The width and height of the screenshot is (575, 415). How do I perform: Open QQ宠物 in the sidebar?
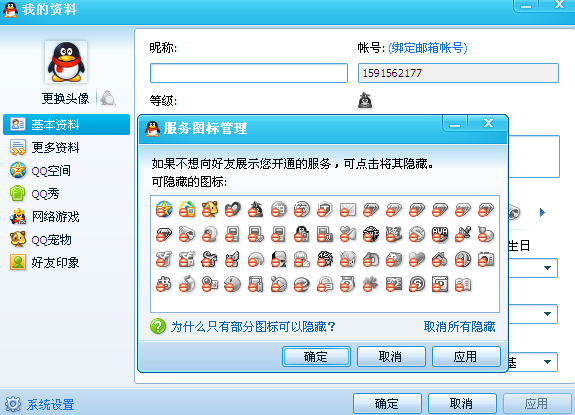pos(41,240)
